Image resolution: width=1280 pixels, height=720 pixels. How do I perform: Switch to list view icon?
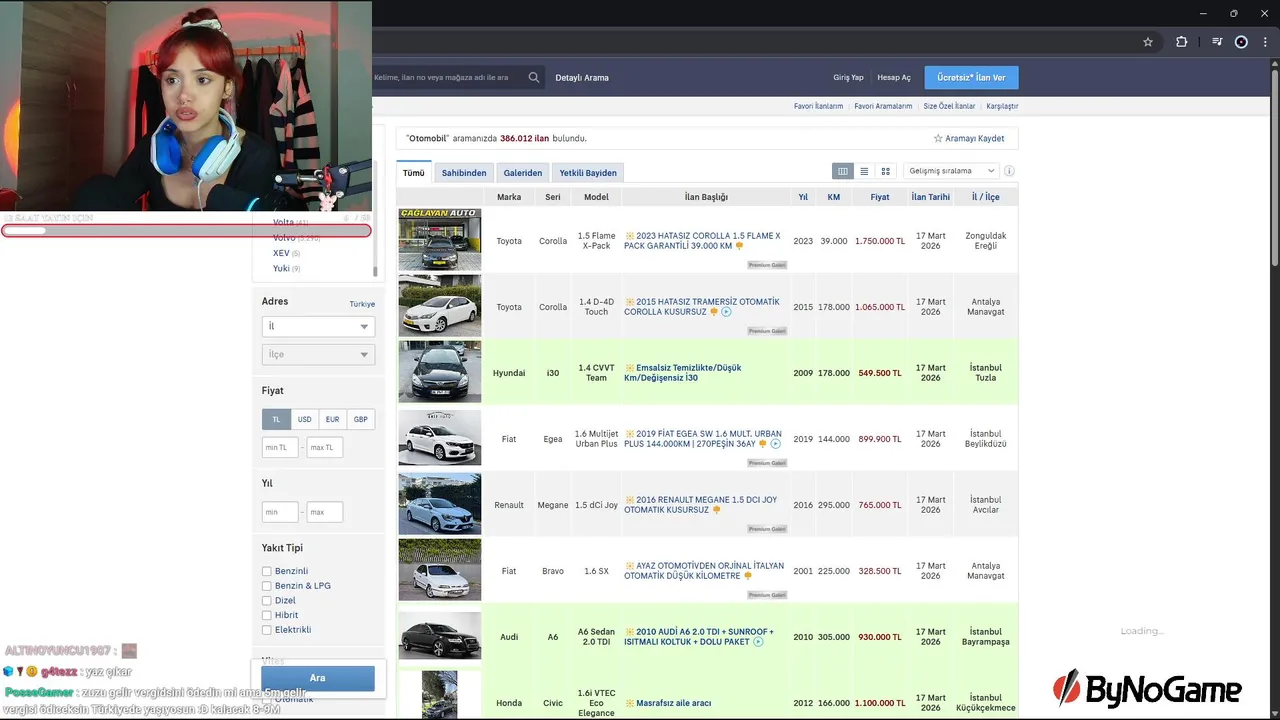pyautogui.click(x=864, y=171)
